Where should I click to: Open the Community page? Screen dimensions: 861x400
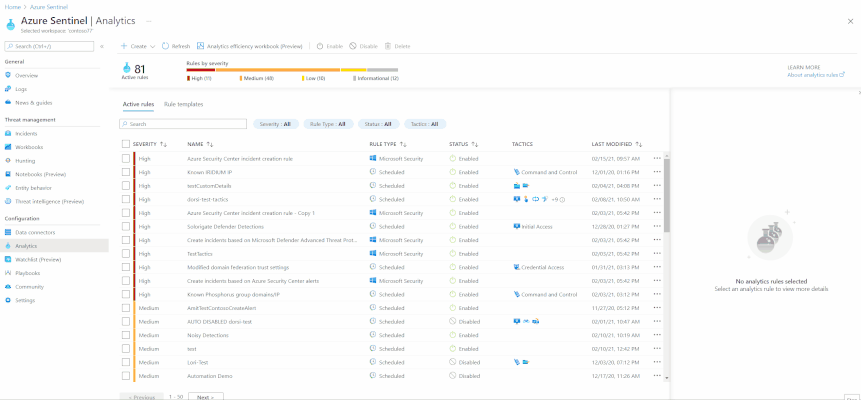click(29, 287)
